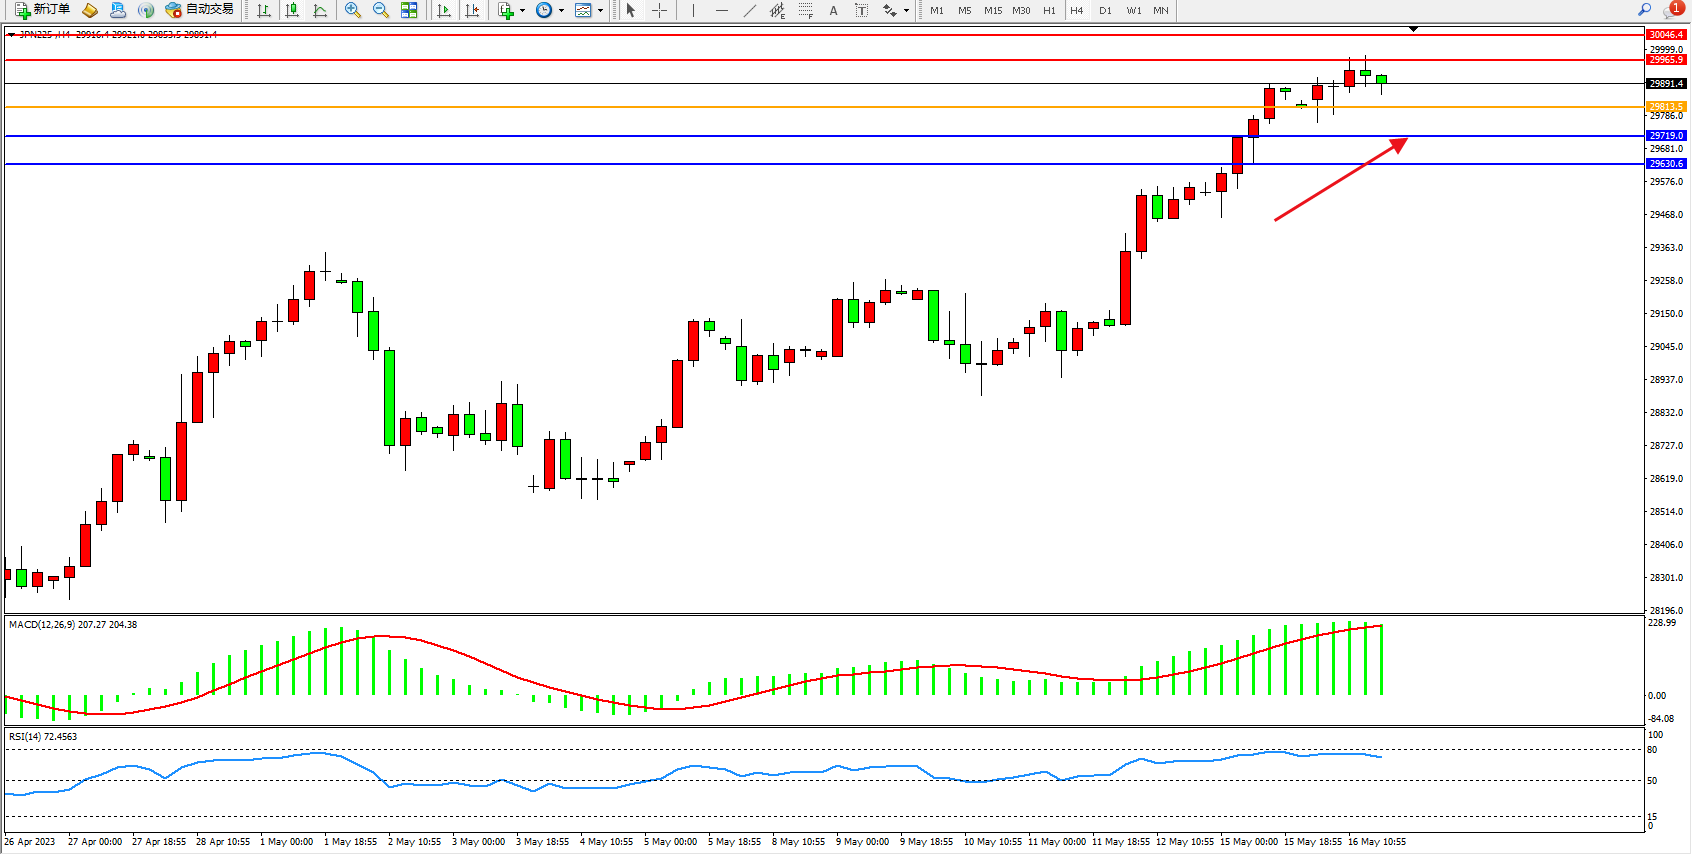Screen dimensions: 1692x855
Task: Choose the Fibonacci retracement tool
Action: coord(806,10)
